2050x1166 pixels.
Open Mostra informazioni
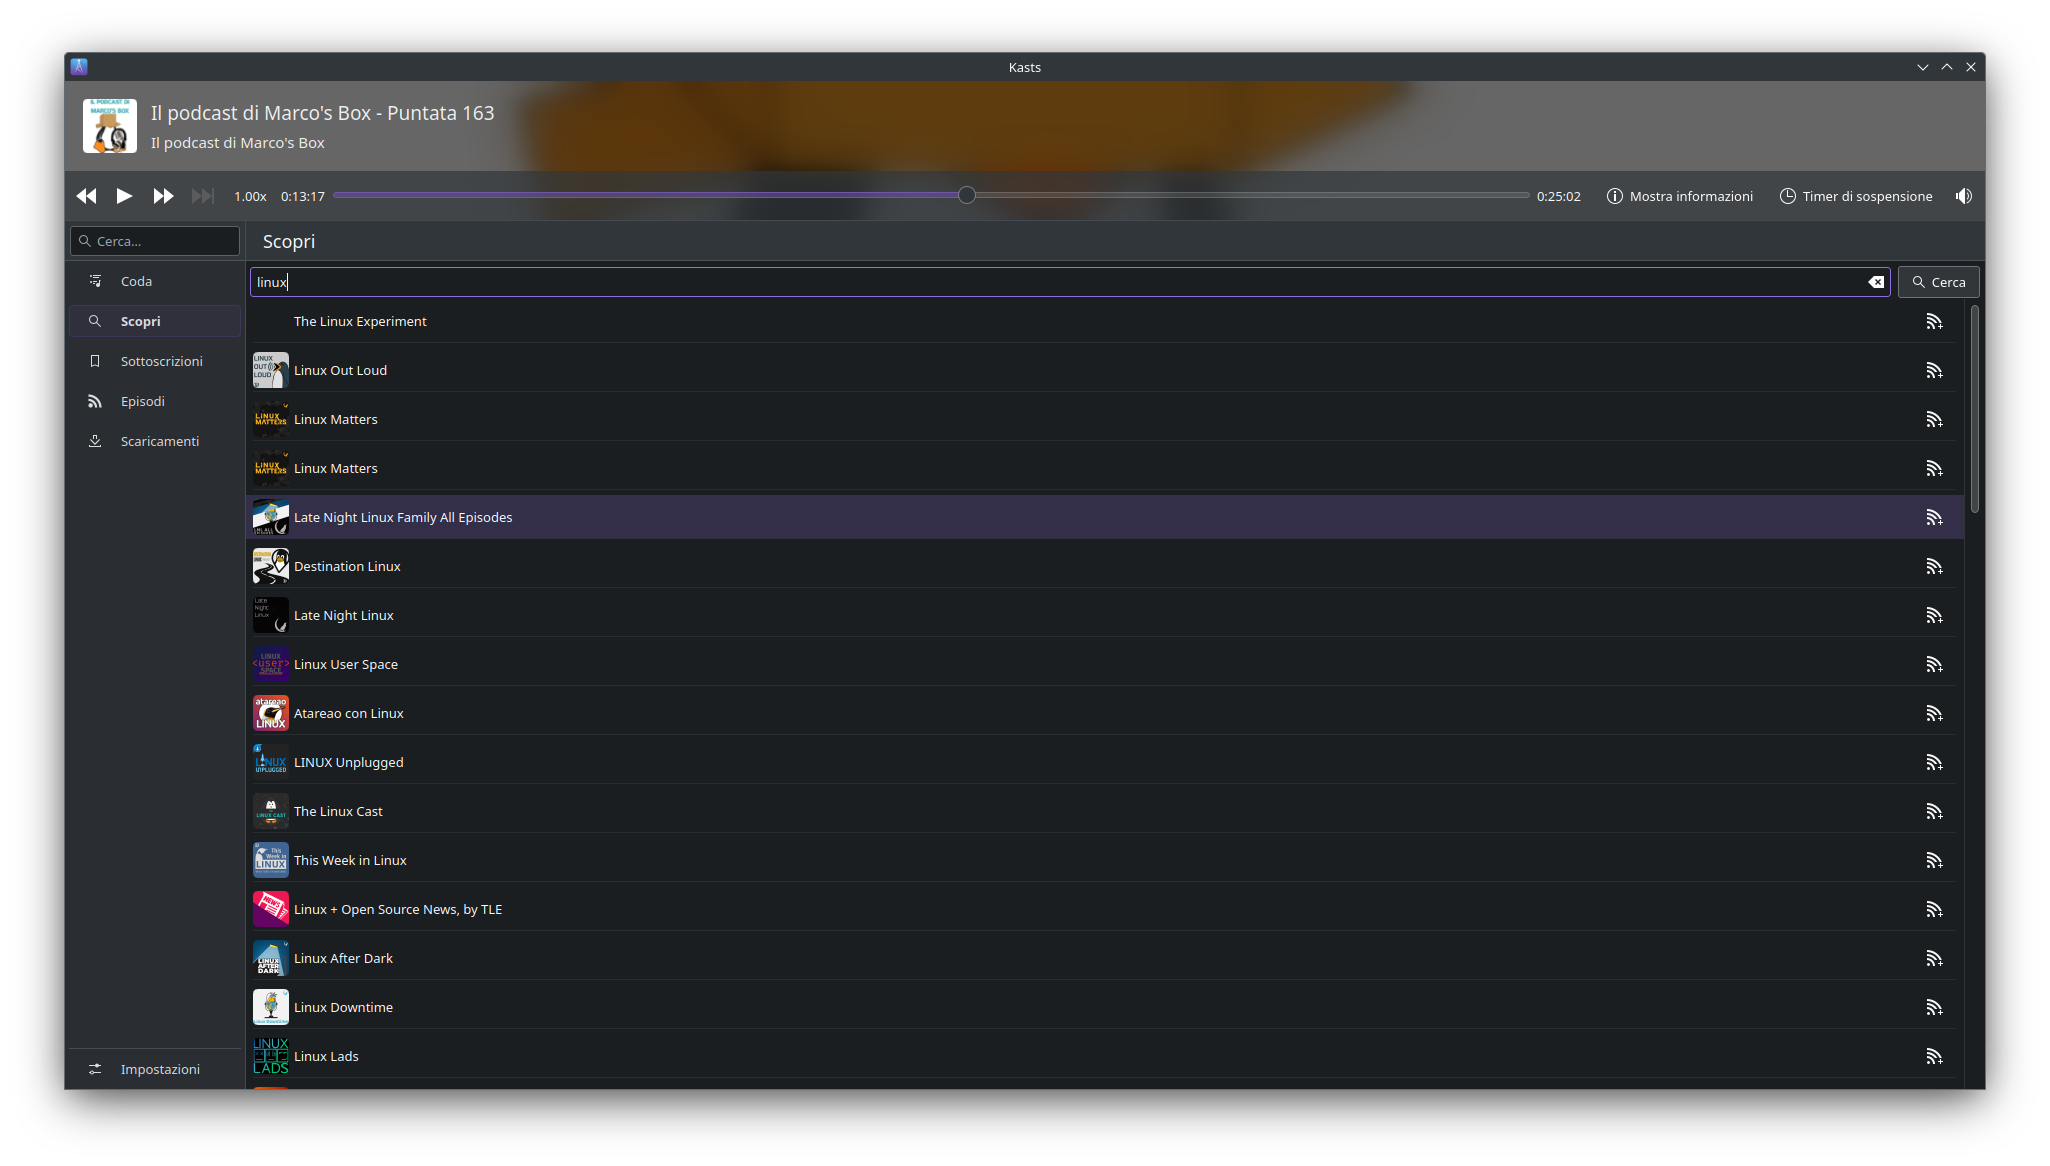point(1680,196)
